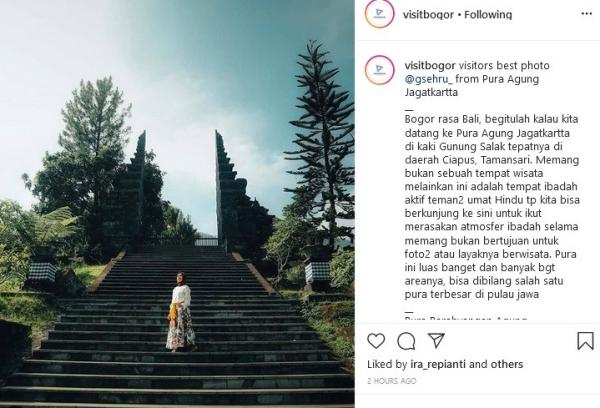Click the 2 HOURS AGO timestamp

(x=391, y=381)
